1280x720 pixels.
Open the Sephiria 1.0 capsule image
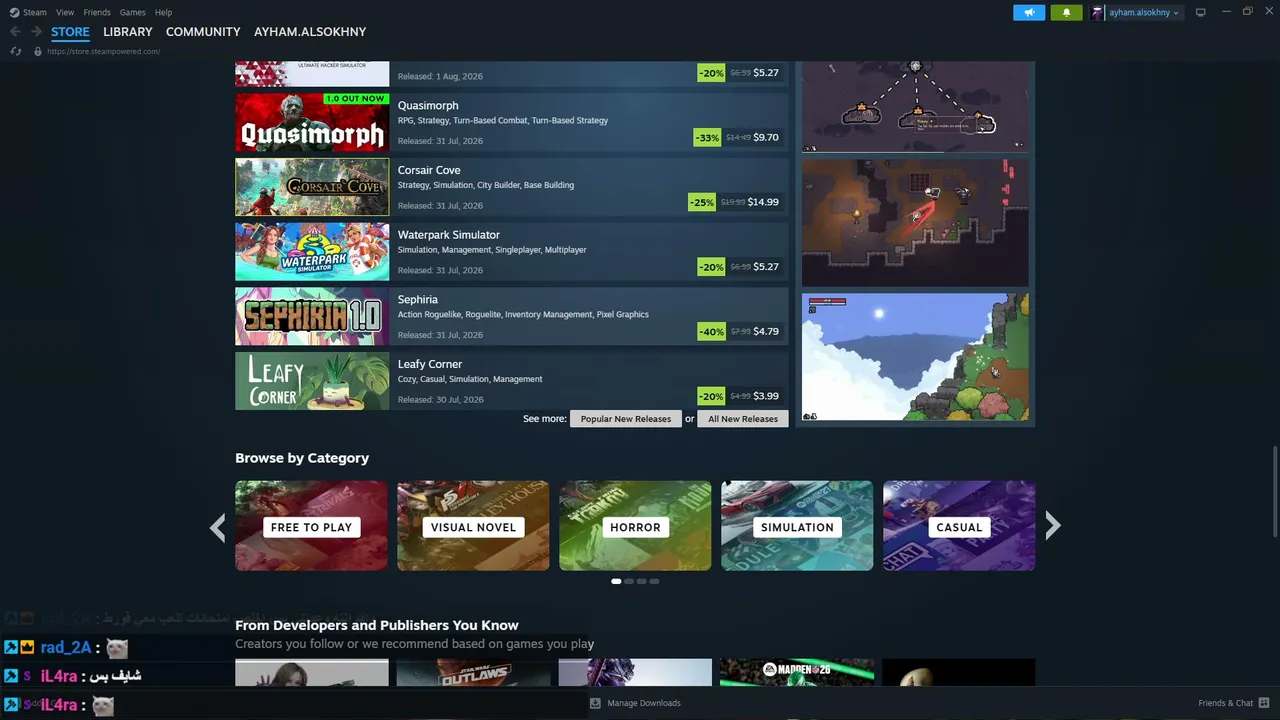[312, 316]
